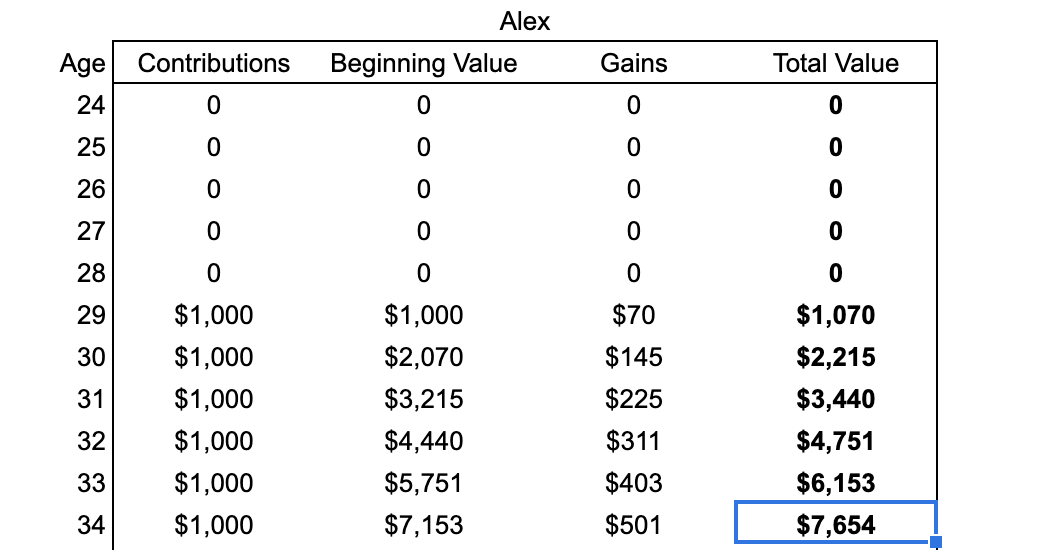Click the Contributions column header cell
1052x550 pixels.
pos(214,63)
